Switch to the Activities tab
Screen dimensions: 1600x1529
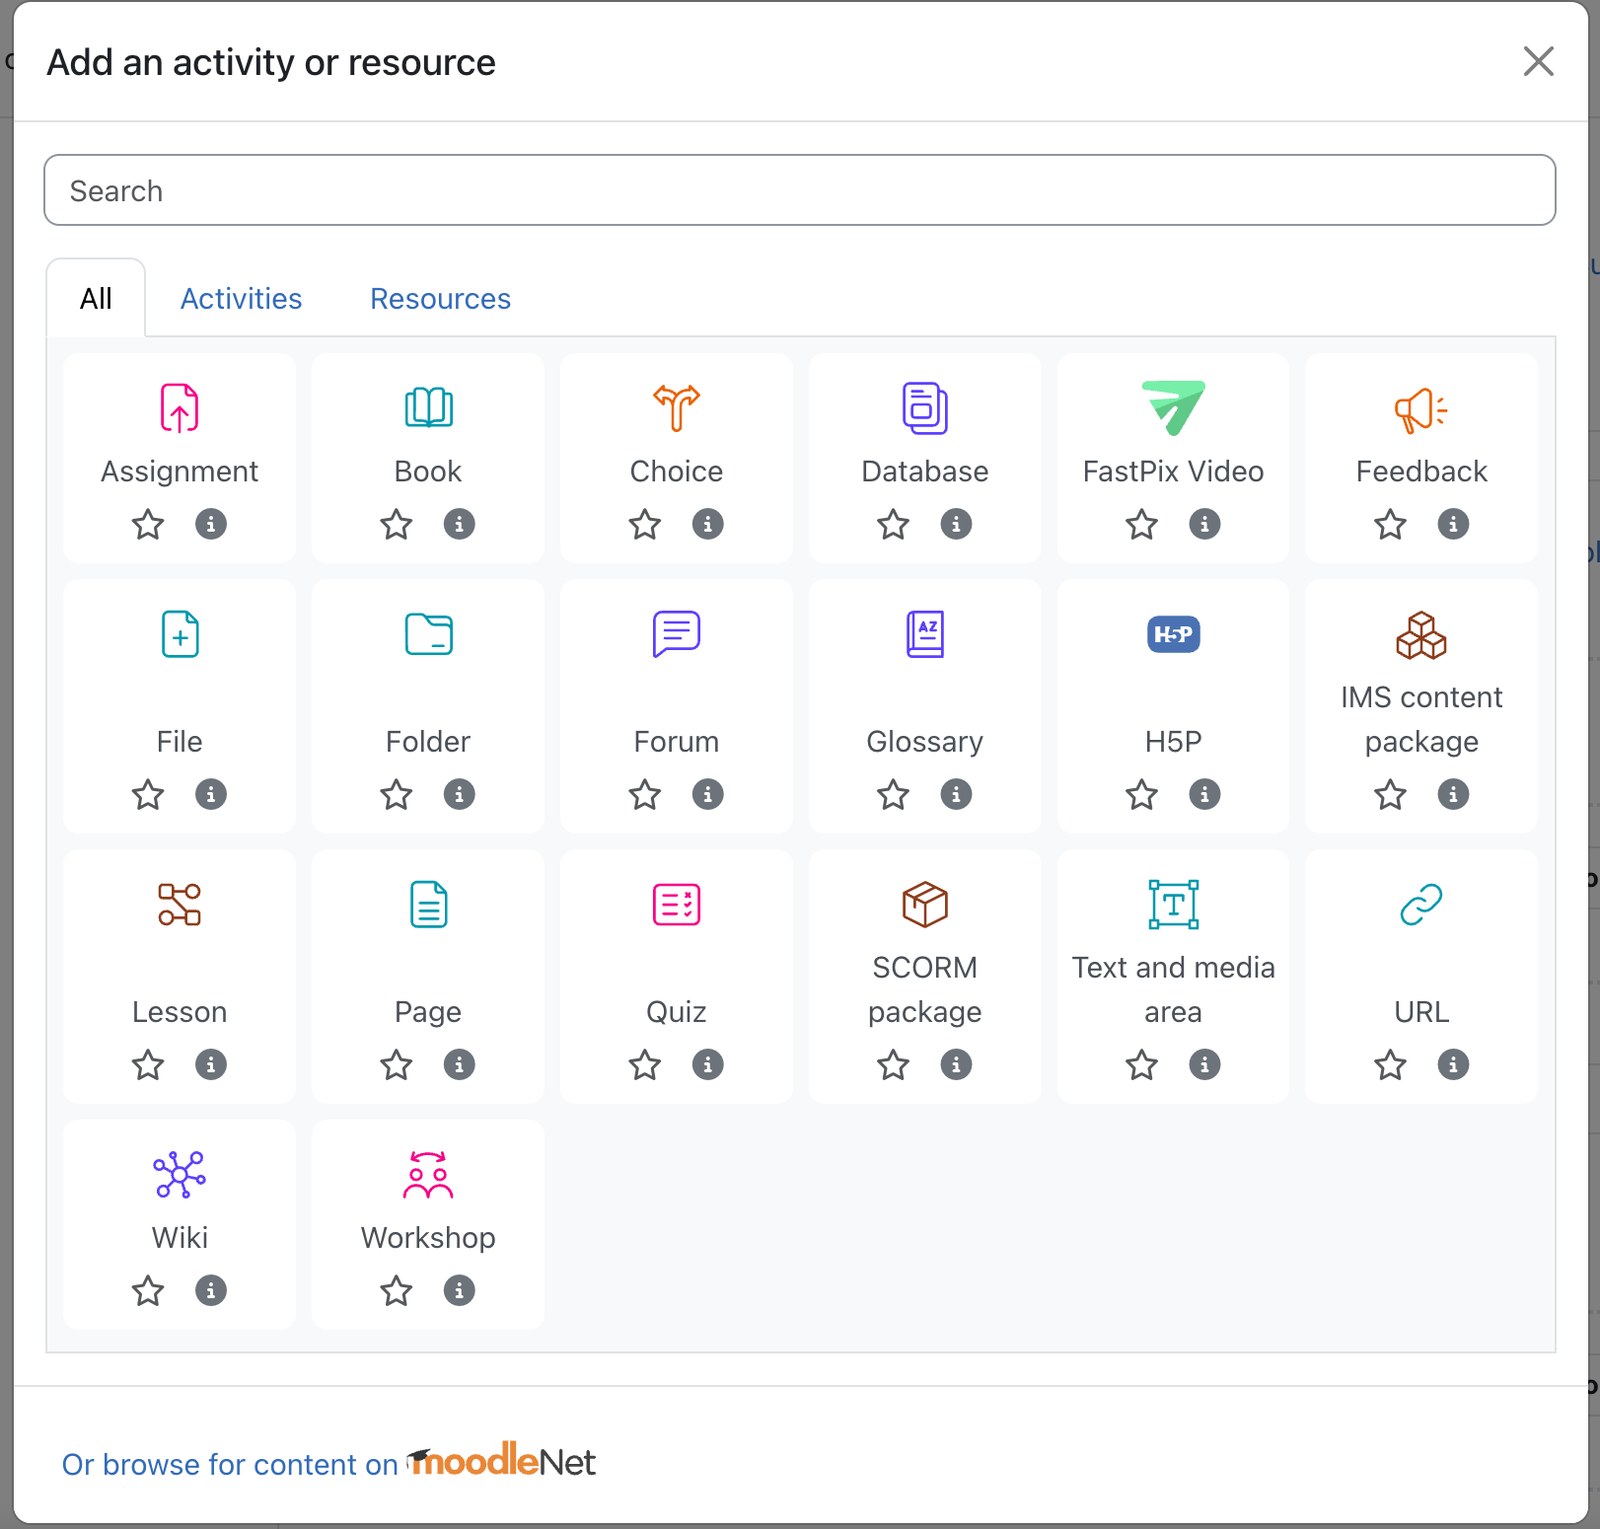click(241, 299)
